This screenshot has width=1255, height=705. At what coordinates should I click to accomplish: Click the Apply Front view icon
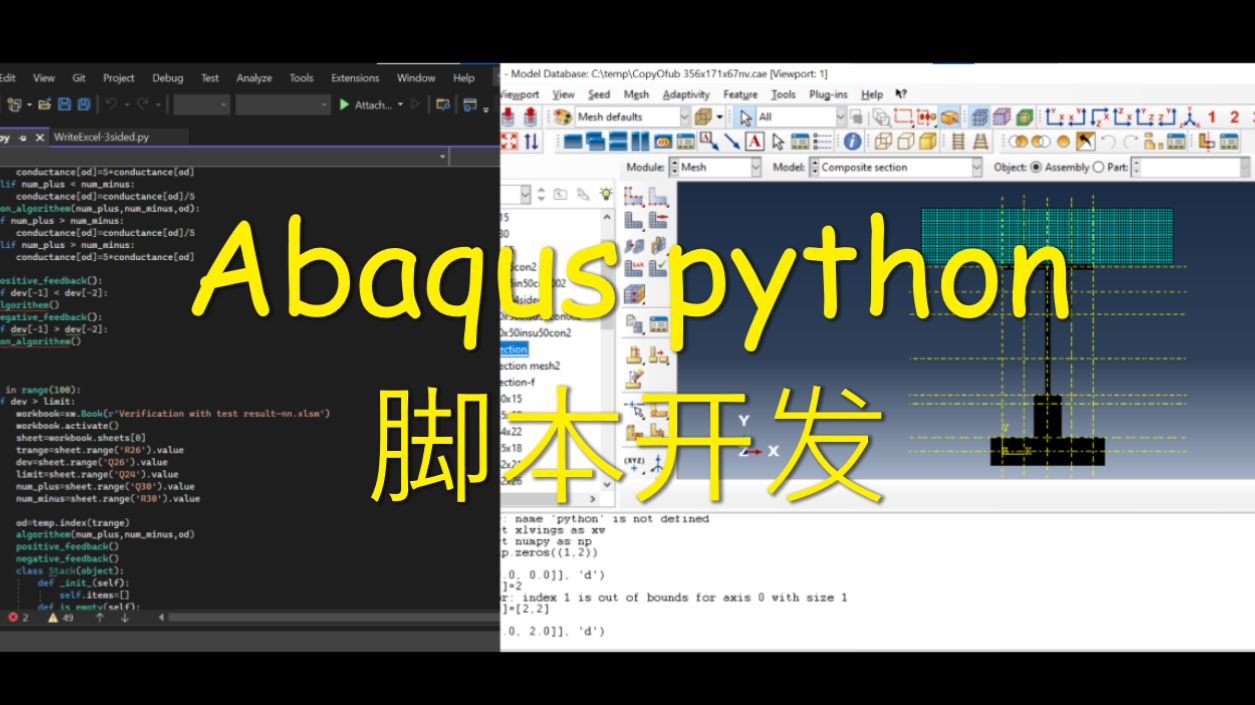pos(1056,117)
